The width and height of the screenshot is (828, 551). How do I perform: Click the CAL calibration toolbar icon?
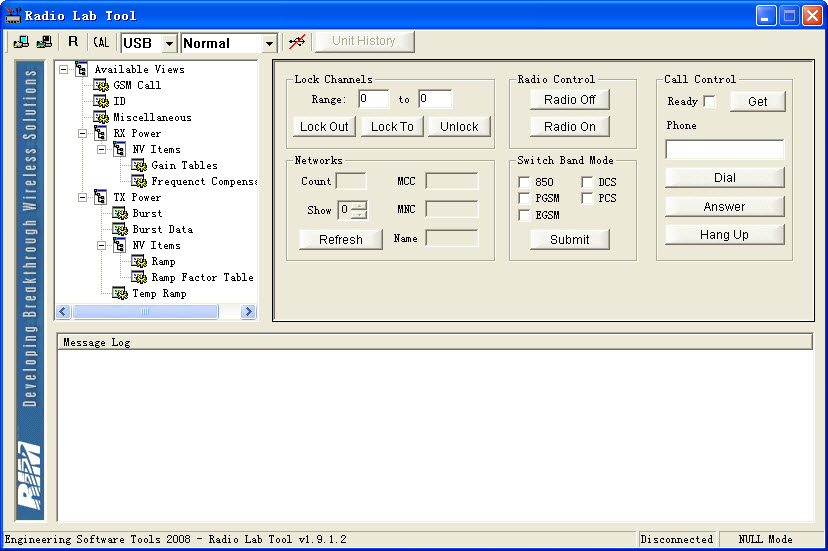tap(101, 42)
